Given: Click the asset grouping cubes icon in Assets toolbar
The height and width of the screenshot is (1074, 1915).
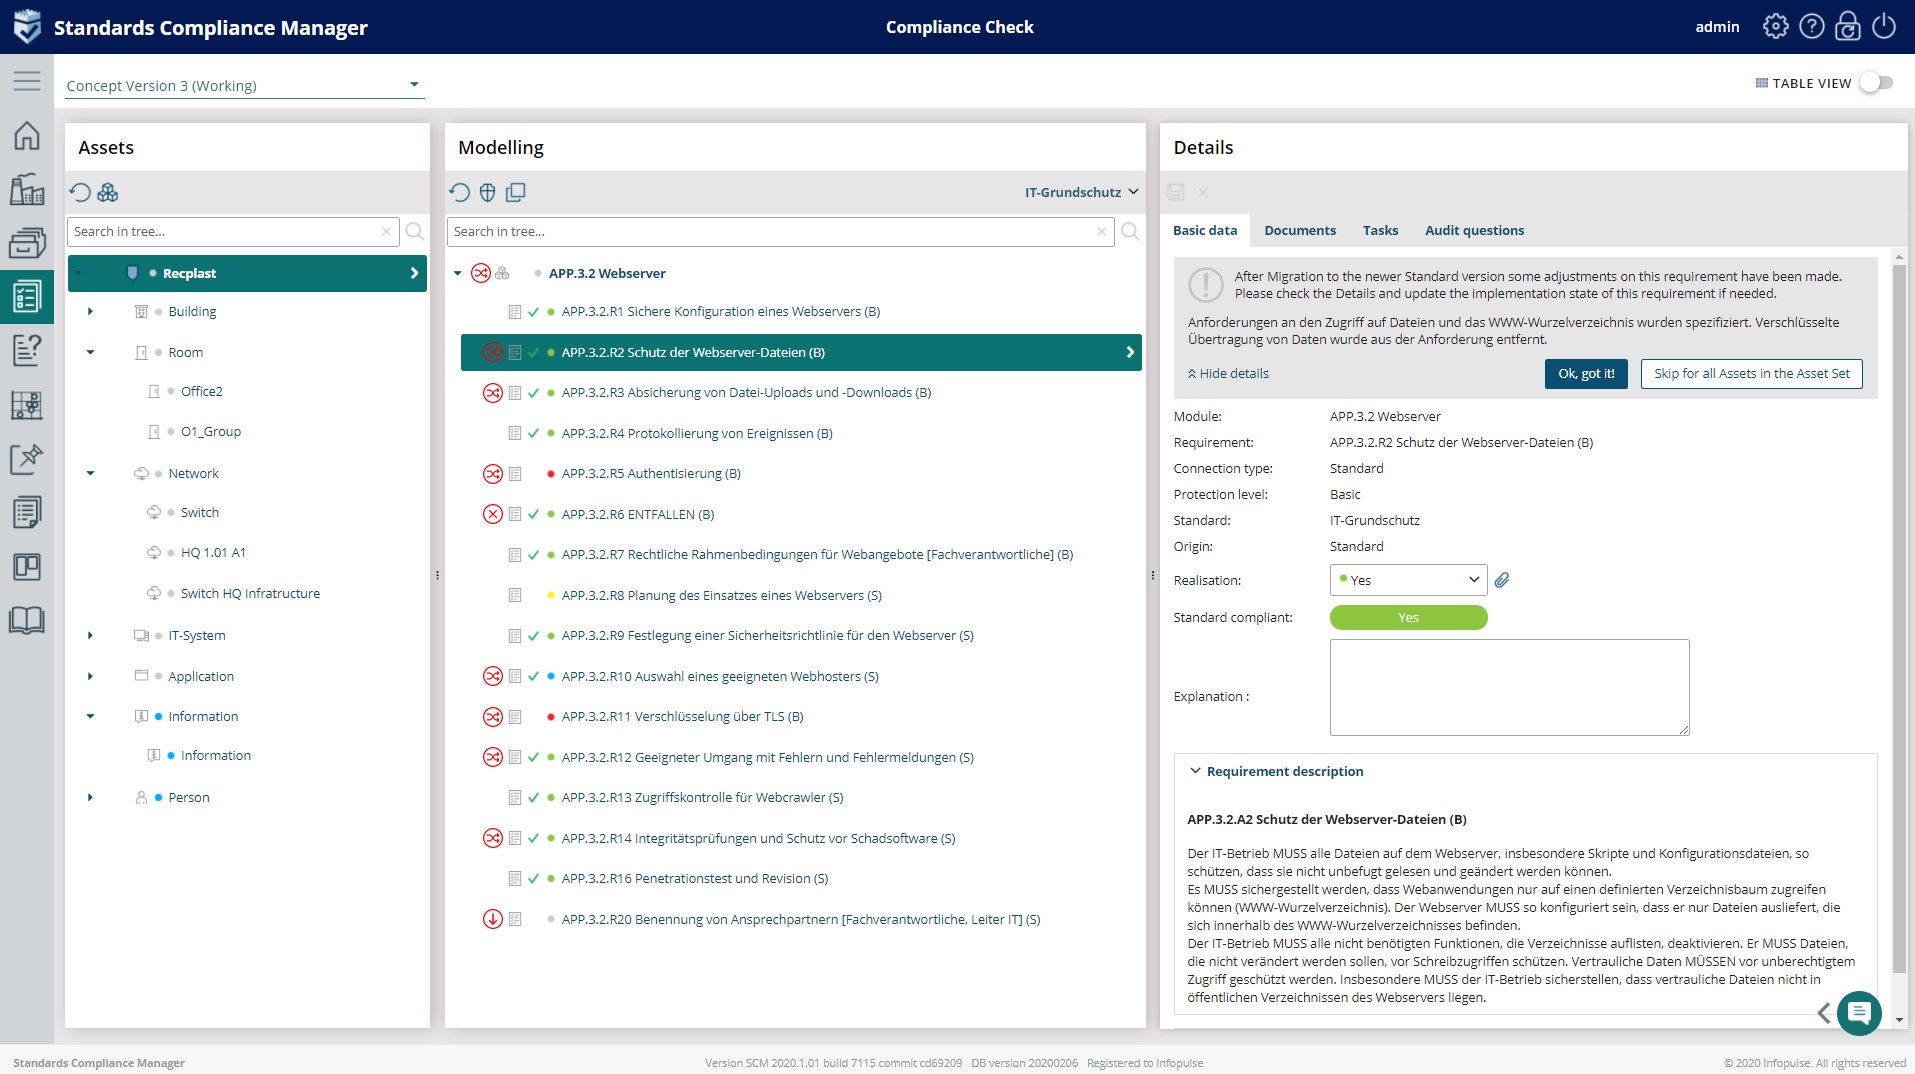Looking at the screenshot, I should click(x=108, y=192).
